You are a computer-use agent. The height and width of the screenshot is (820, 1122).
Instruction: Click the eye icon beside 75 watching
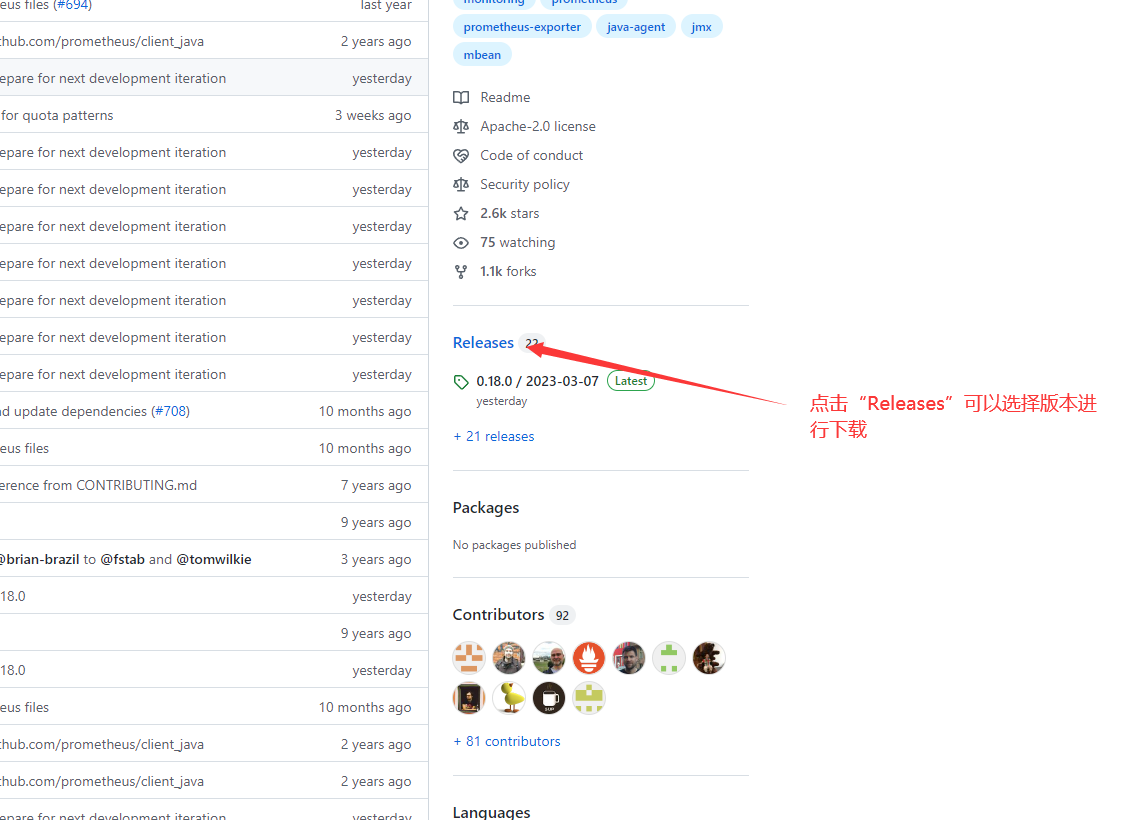(x=461, y=243)
